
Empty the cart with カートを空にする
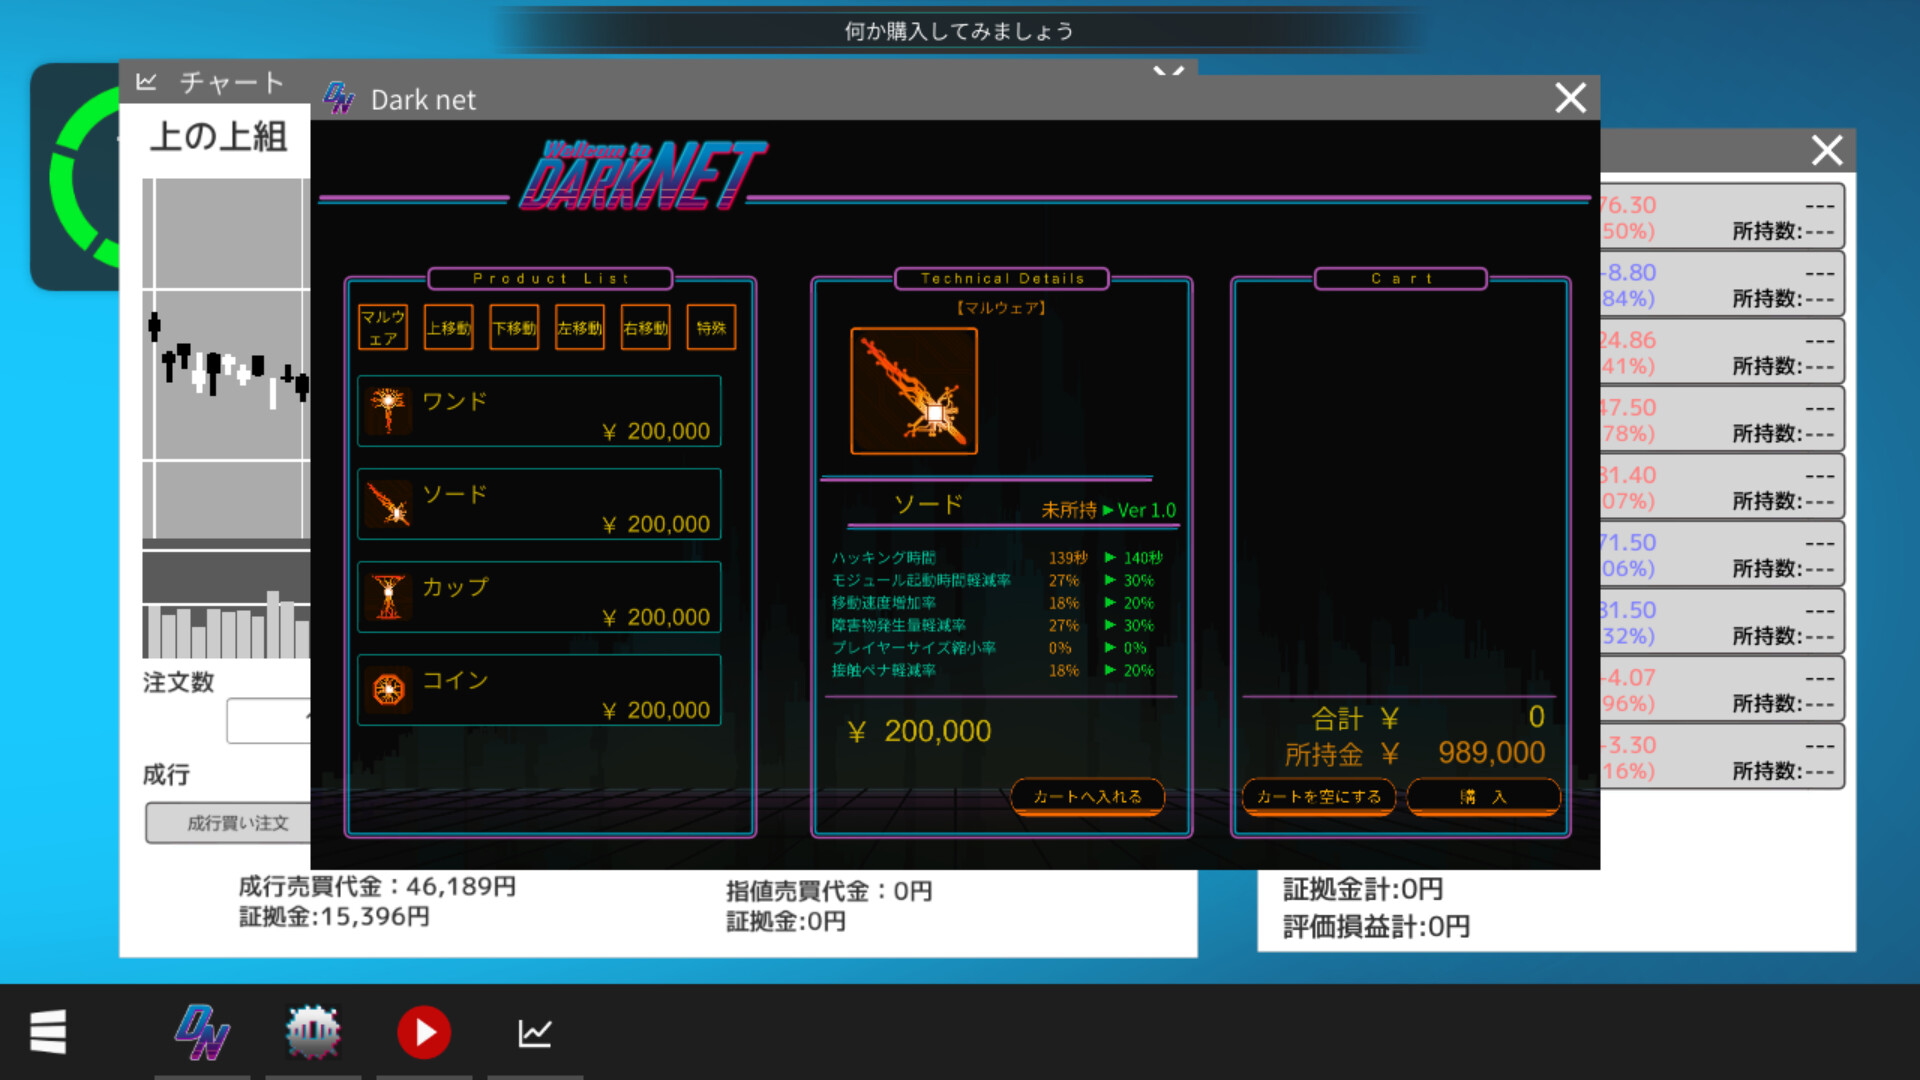click(x=1318, y=797)
